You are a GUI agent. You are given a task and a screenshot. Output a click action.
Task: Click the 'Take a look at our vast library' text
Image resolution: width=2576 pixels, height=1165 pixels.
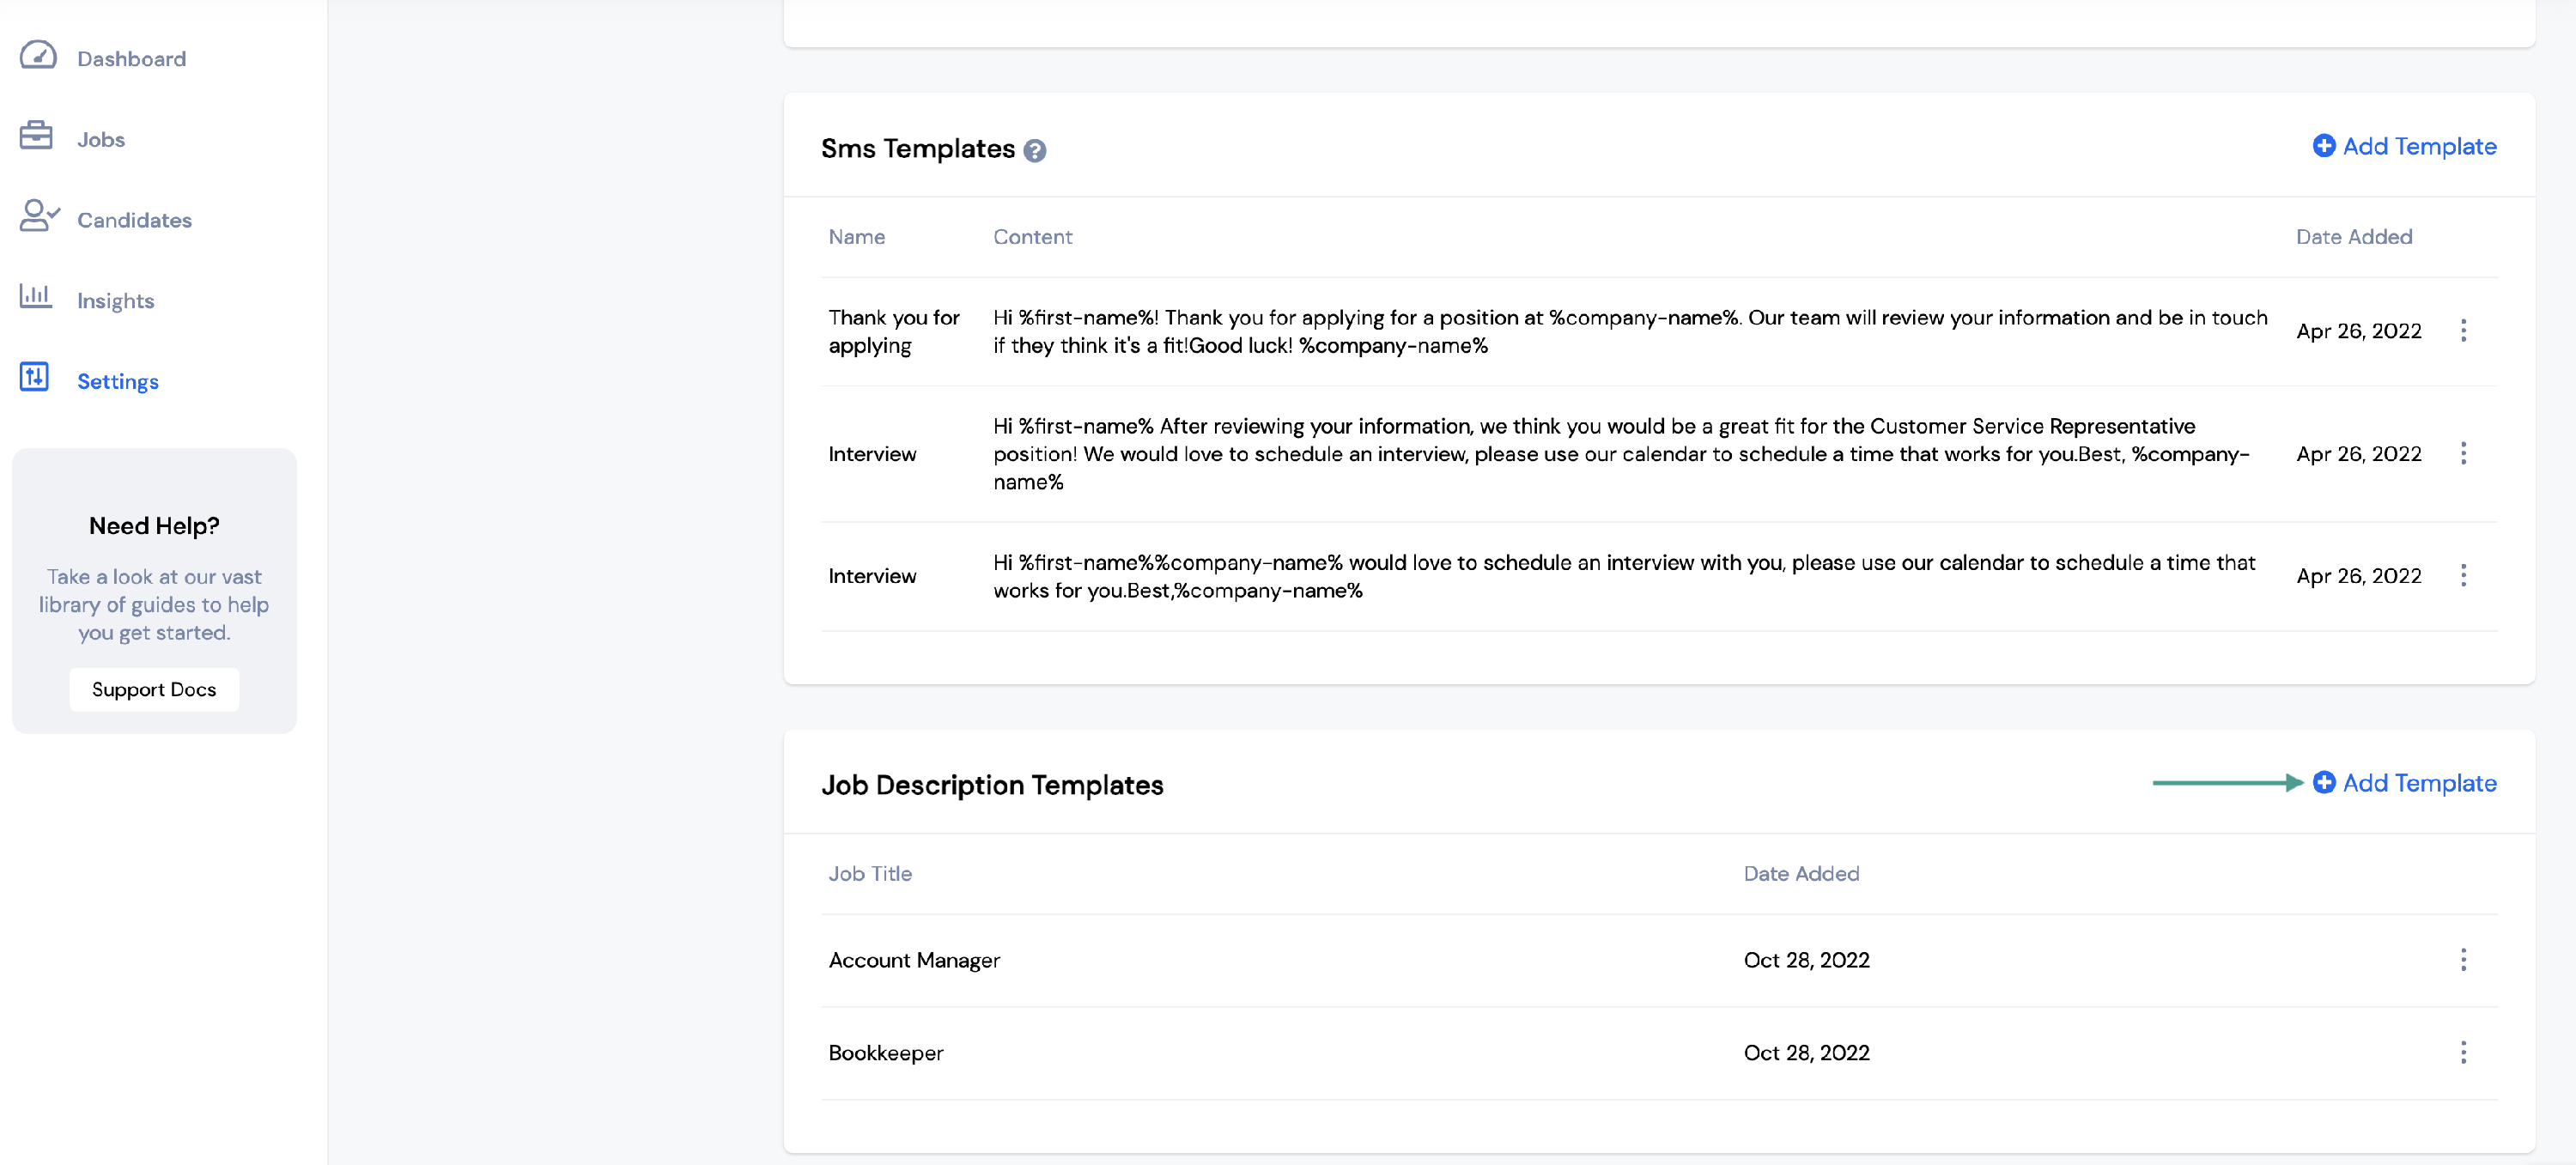(154, 605)
